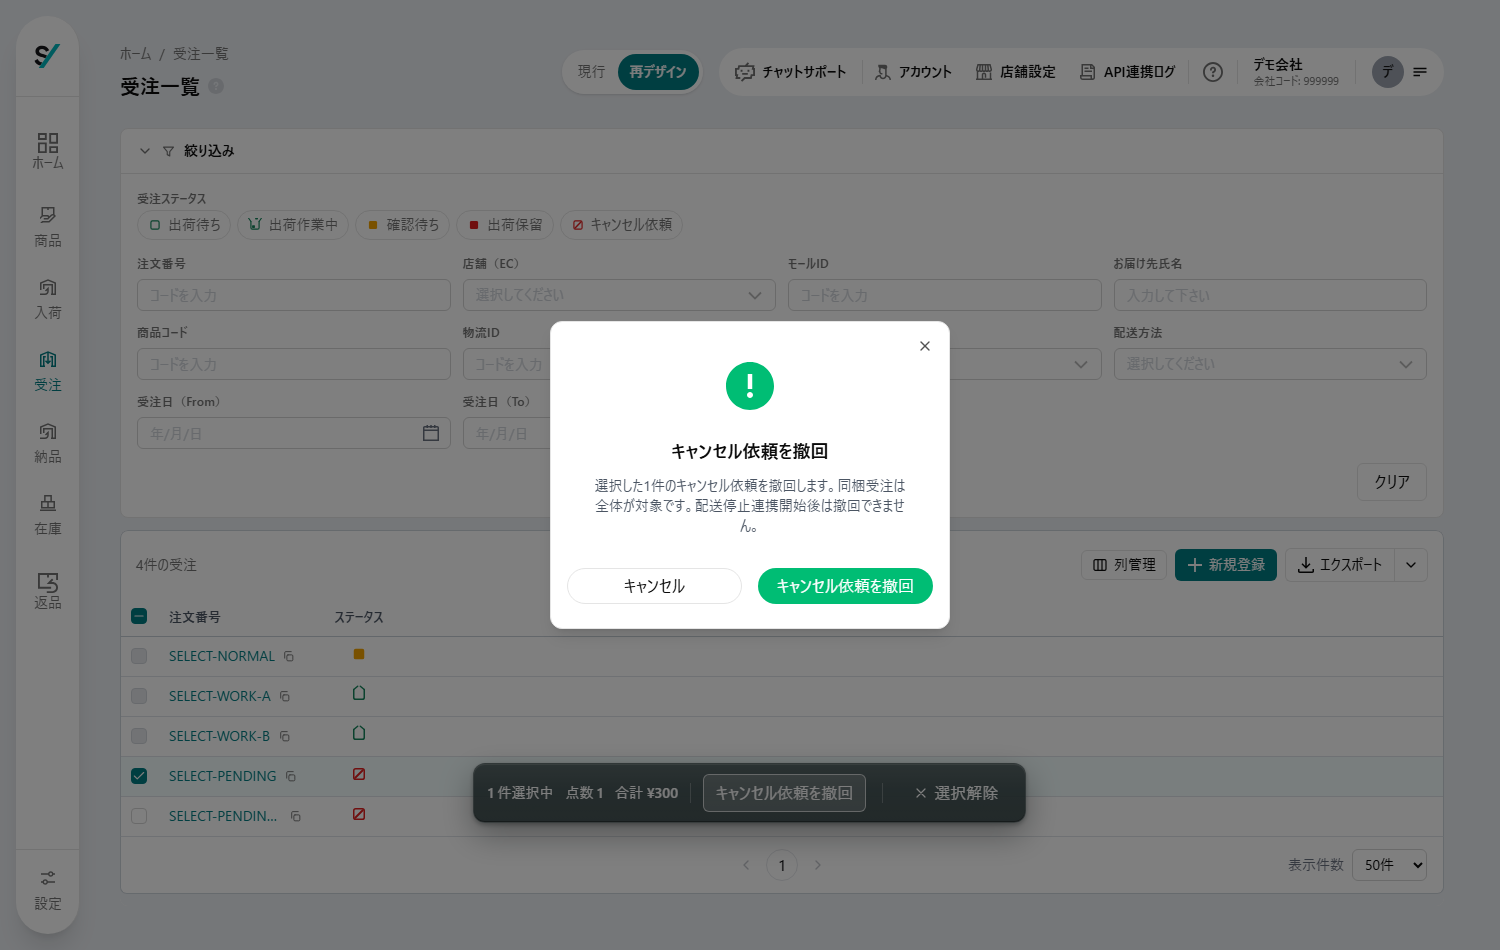Open API連携ログ menu item
Image resolution: width=1500 pixels, height=950 pixels.
[1127, 72]
